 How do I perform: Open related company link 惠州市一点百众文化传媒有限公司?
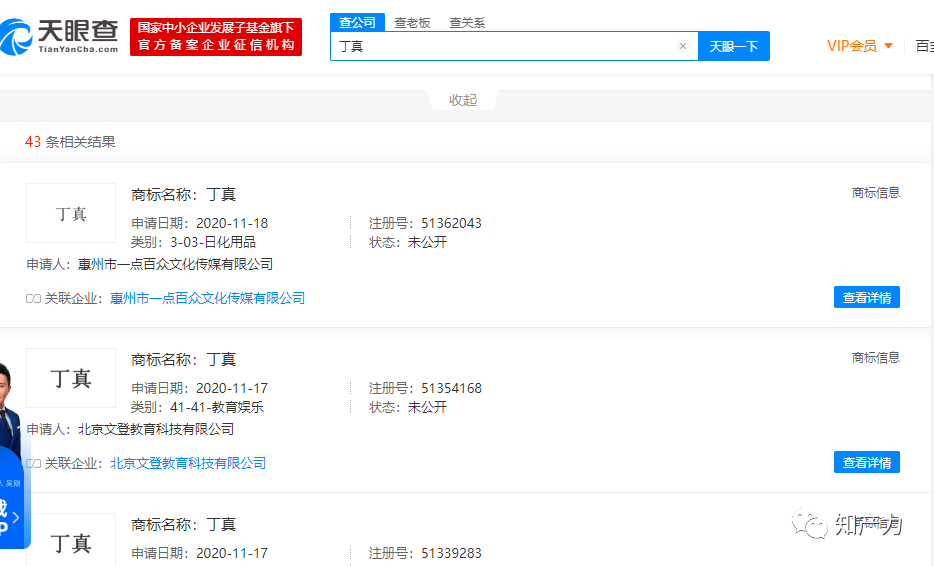tap(207, 298)
